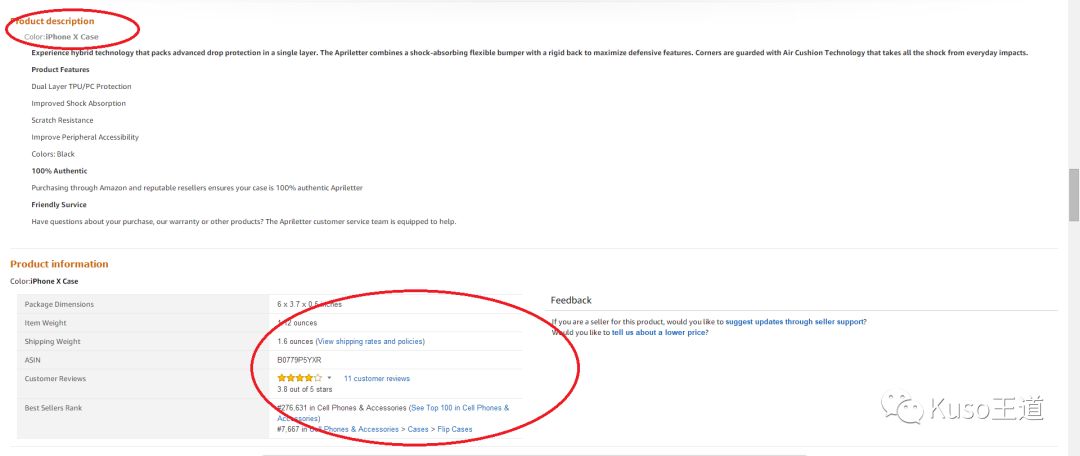Viewport: 1080px width, 456px height.
Task: Click the 100% Authentic heading
Action: pyautogui.click(x=59, y=171)
